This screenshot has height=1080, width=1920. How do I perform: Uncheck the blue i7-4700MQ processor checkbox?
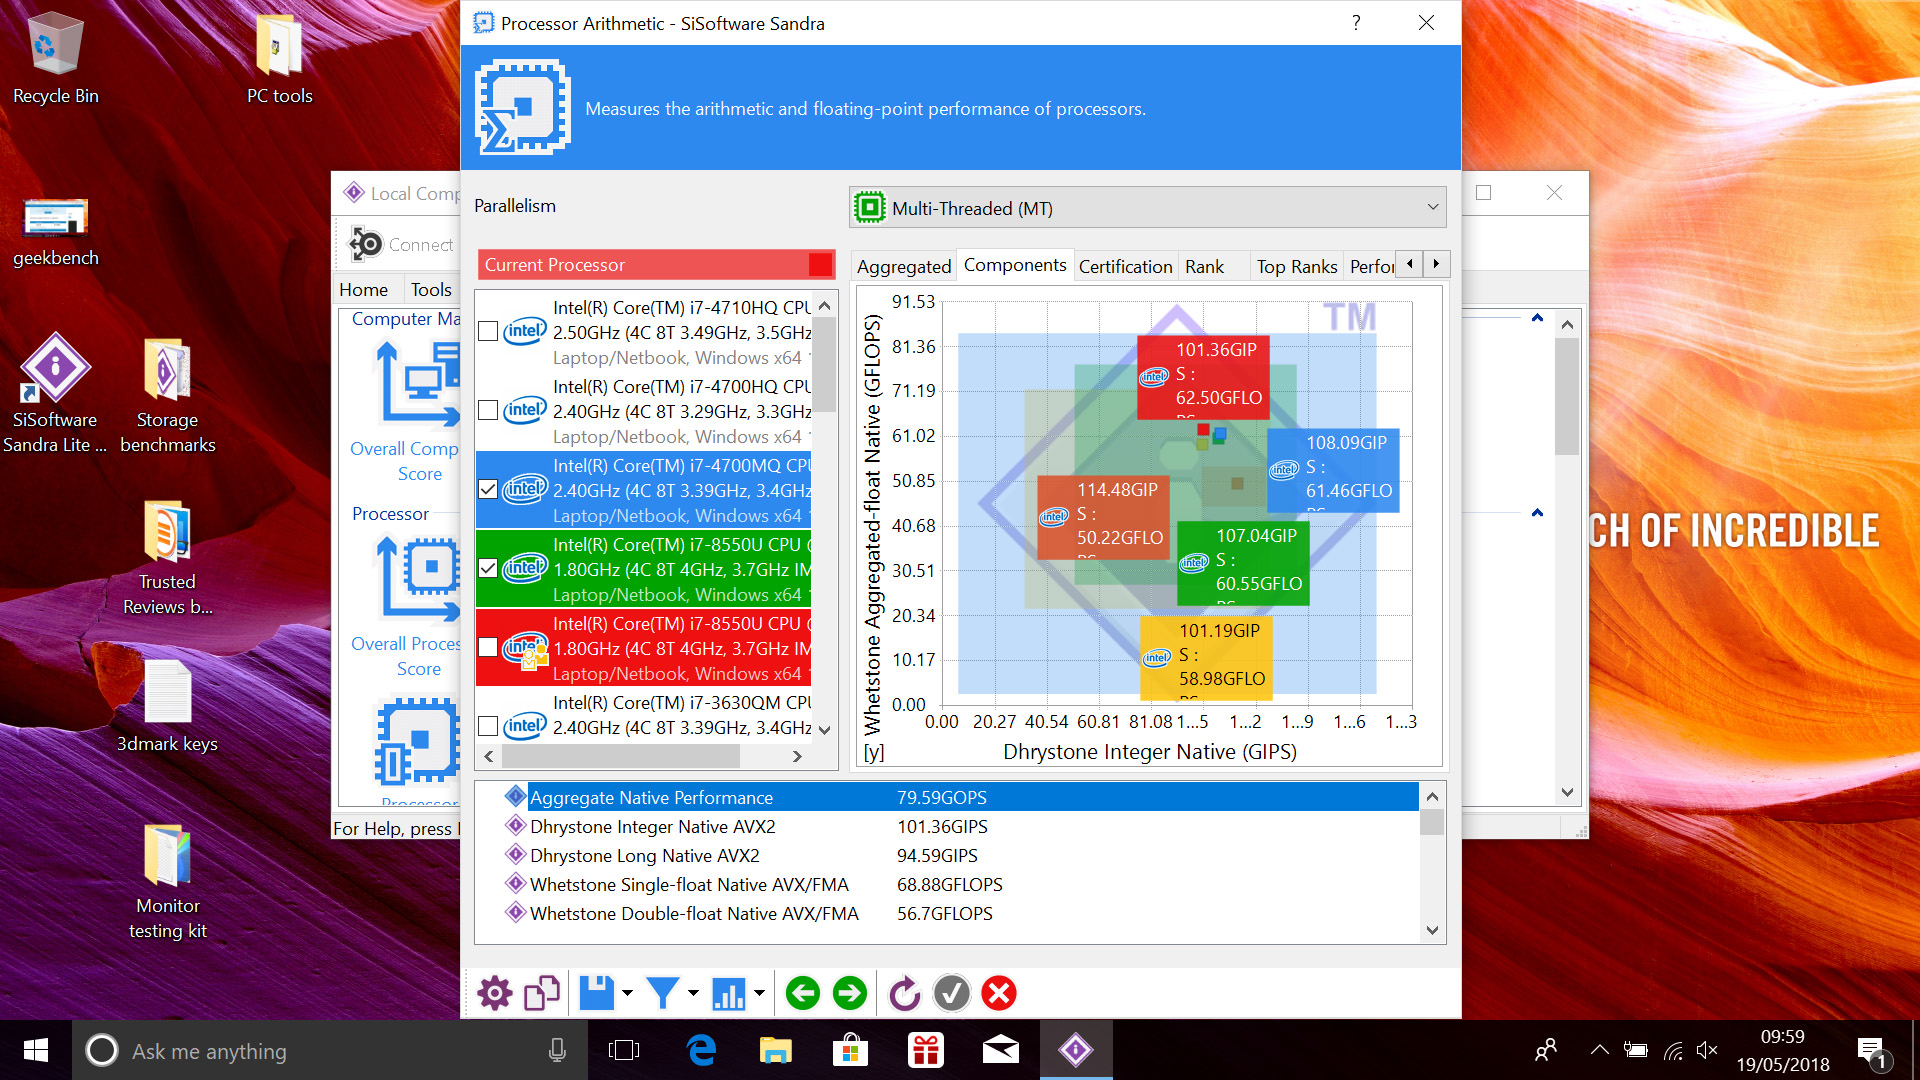pos(488,489)
